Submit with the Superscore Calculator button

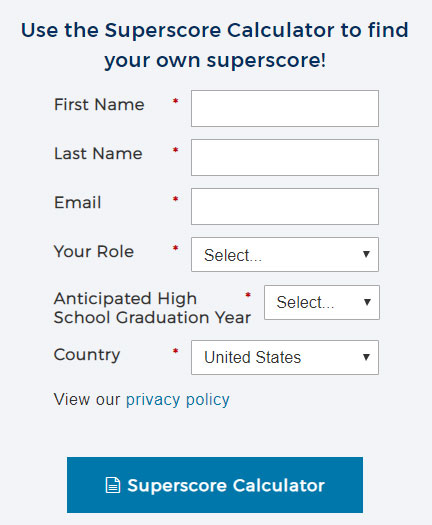(215, 485)
